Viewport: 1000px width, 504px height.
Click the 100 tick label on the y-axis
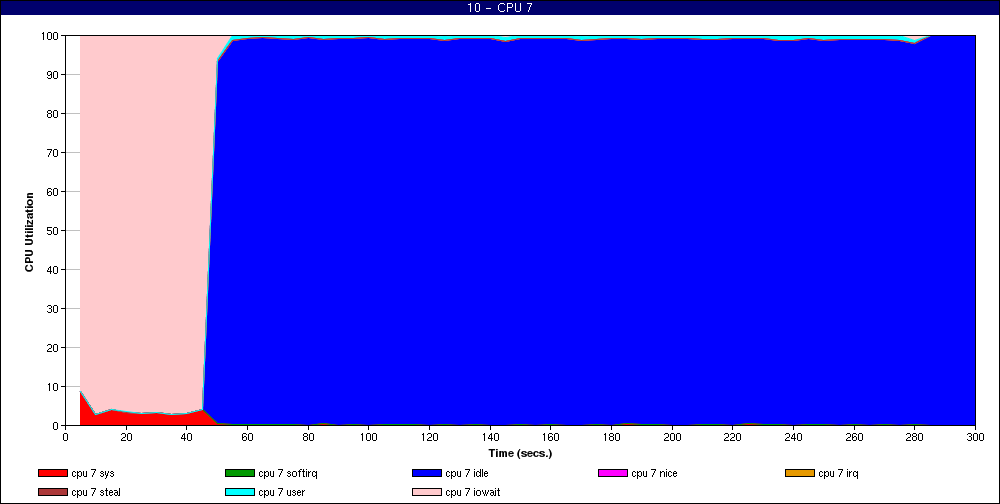click(52, 36)
